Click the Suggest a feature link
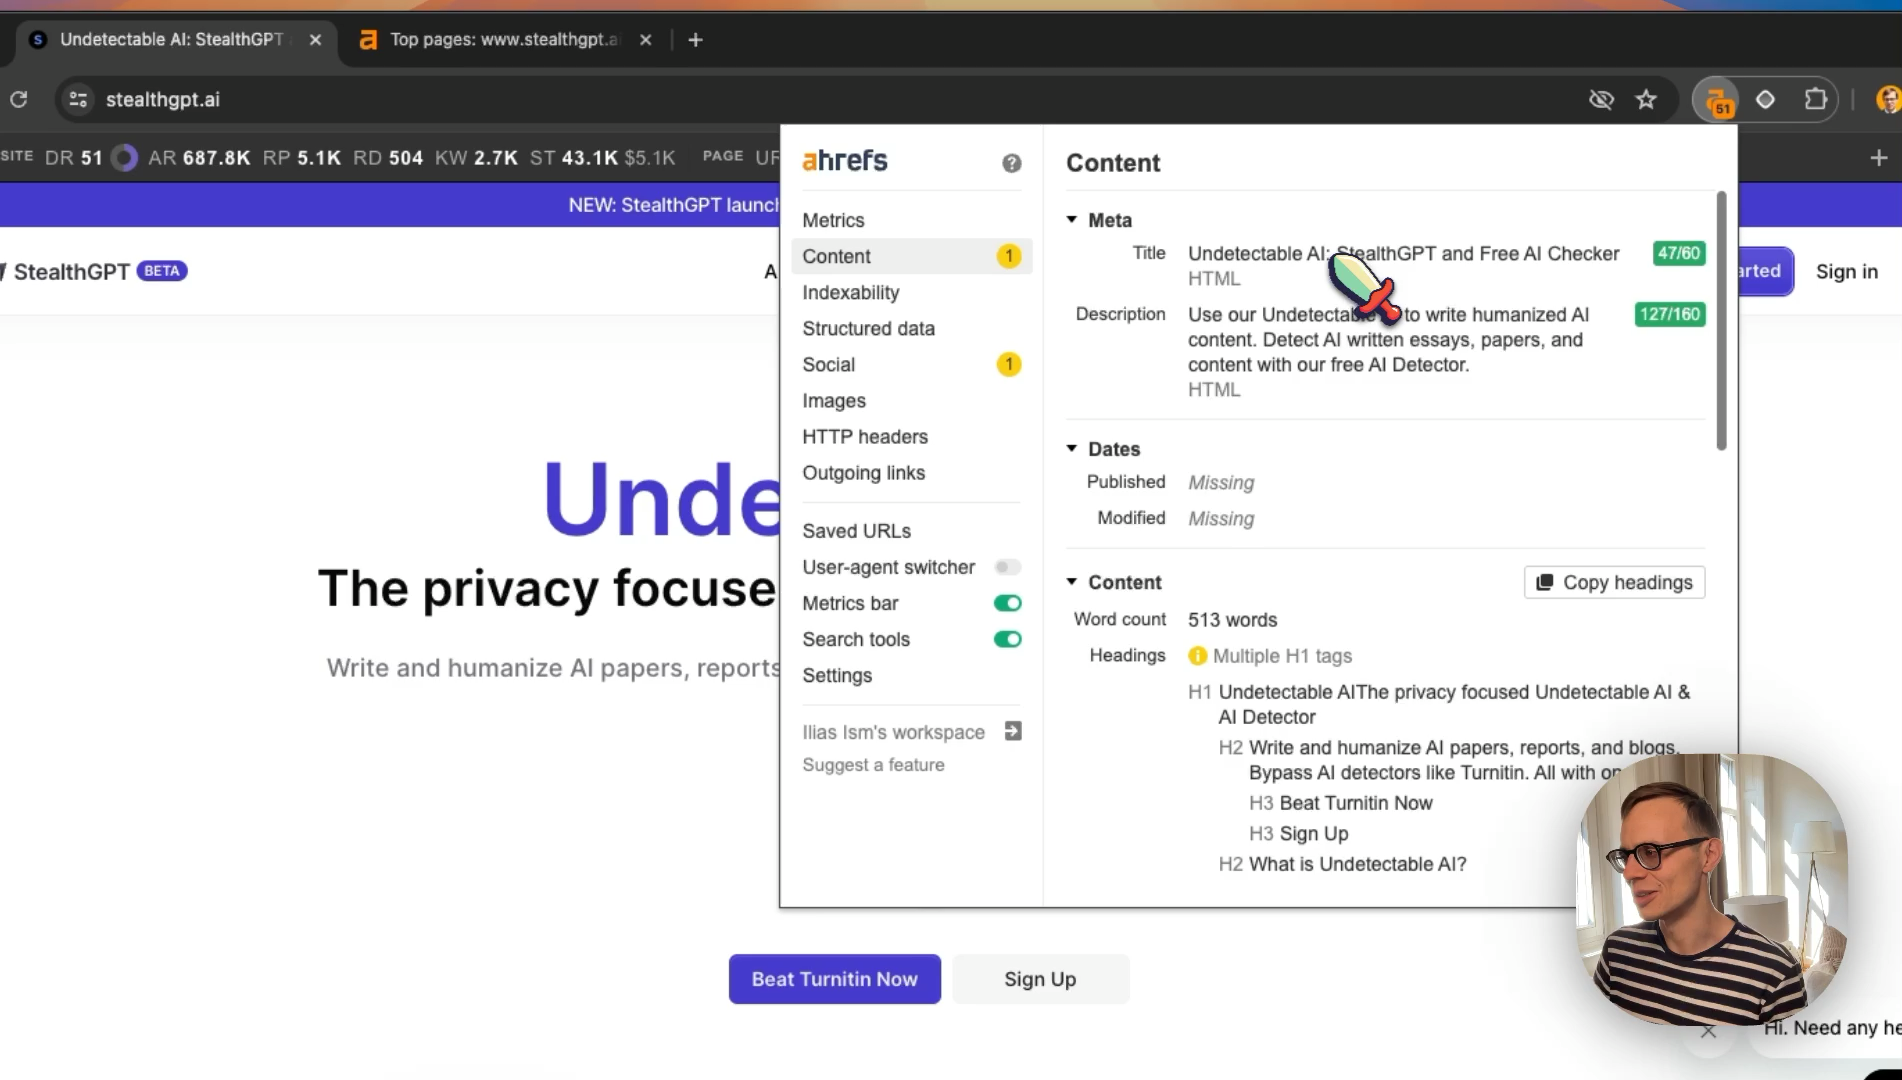Image resolution: width=1902 pixels, height=1080 pixels. tap(873, 765)
